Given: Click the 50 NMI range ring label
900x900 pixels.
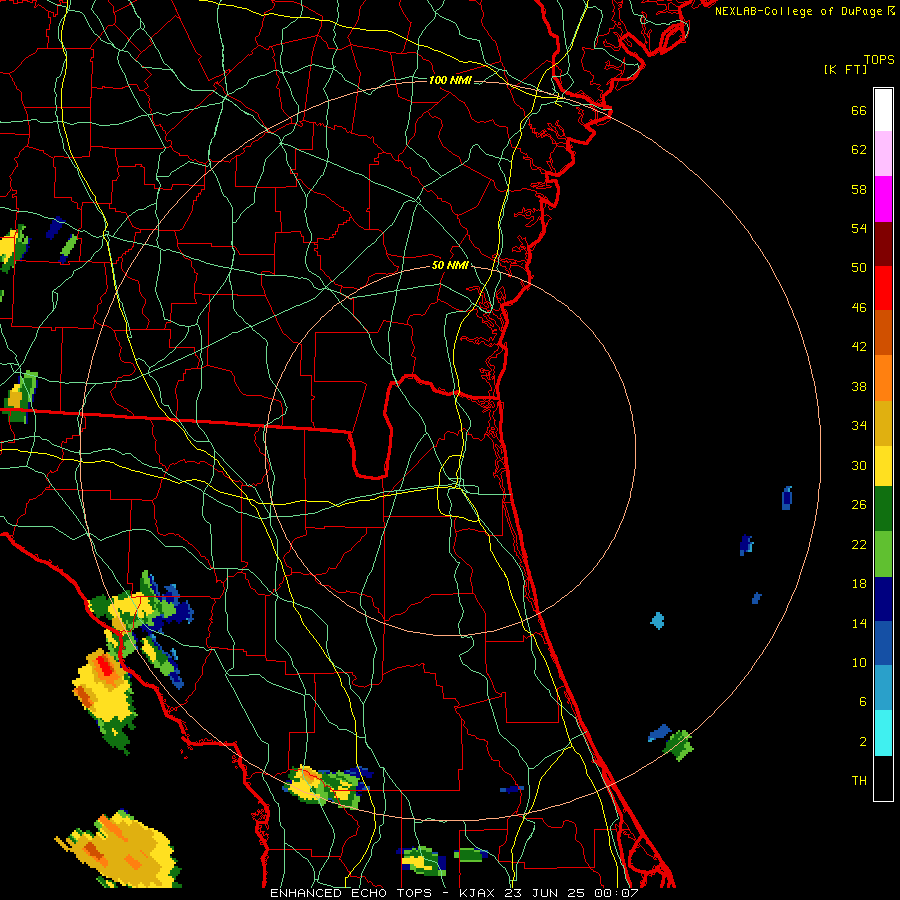Looking at the screenshot, I should click(x=450, y=265).
